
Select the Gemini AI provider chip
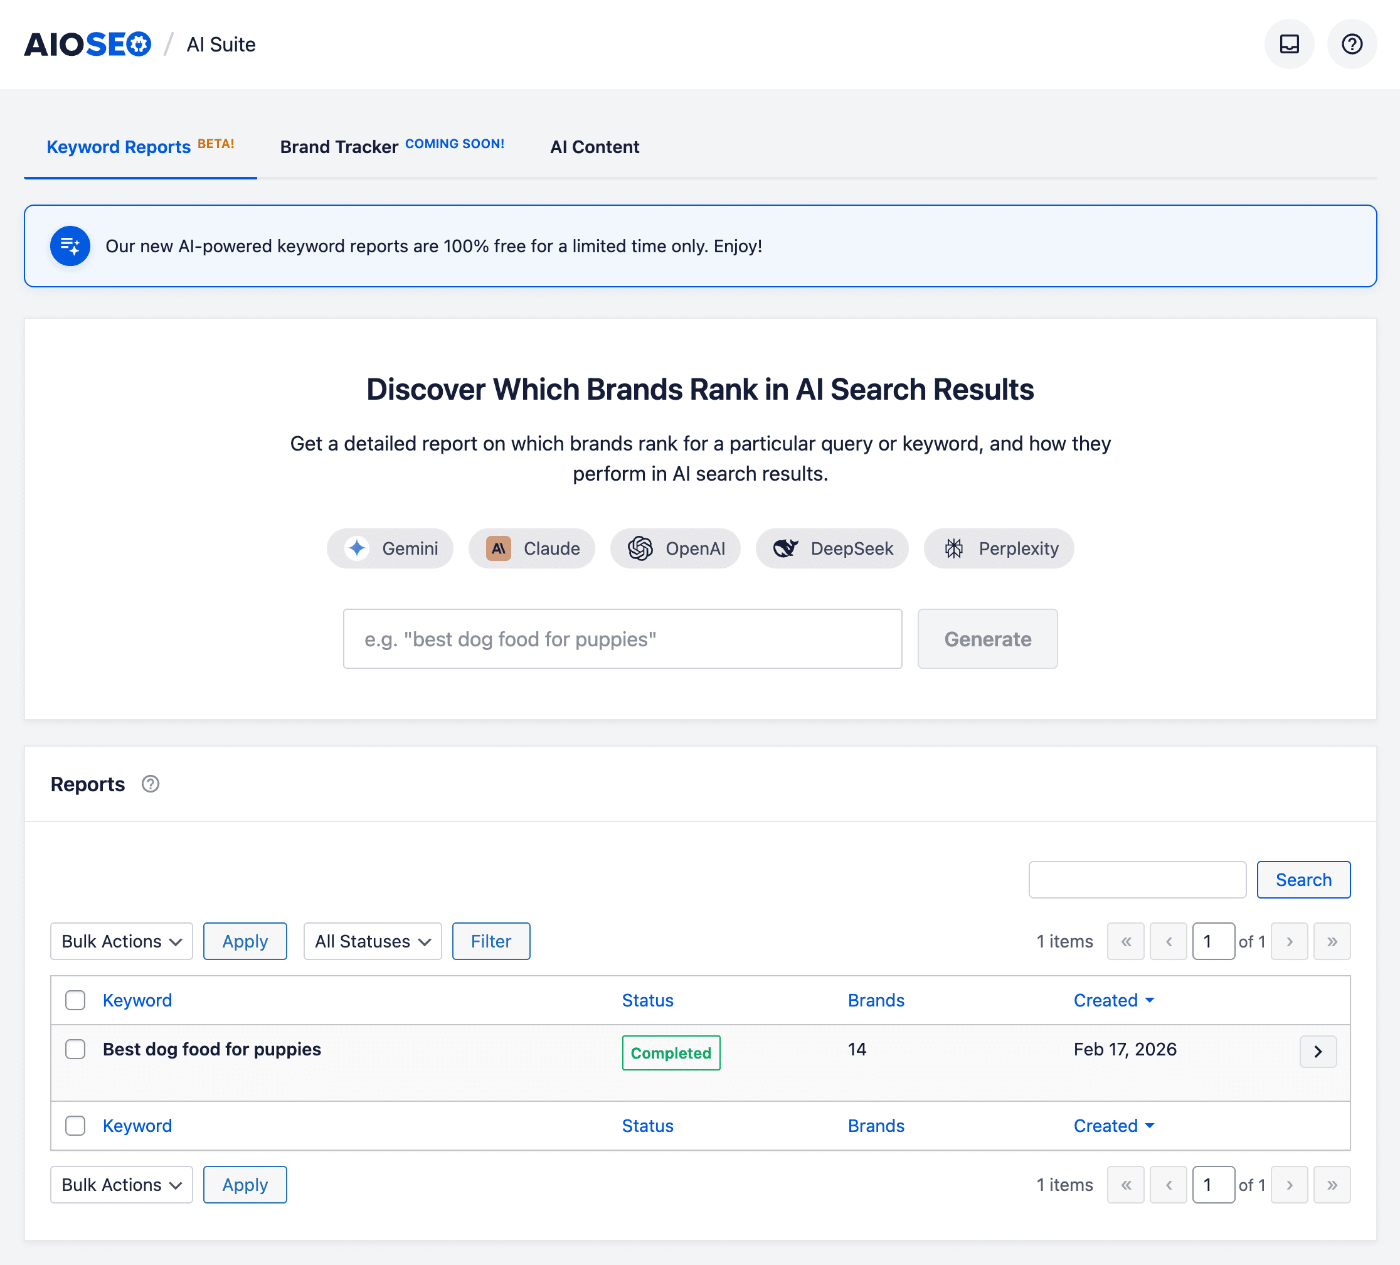click(x=389, y=548)
